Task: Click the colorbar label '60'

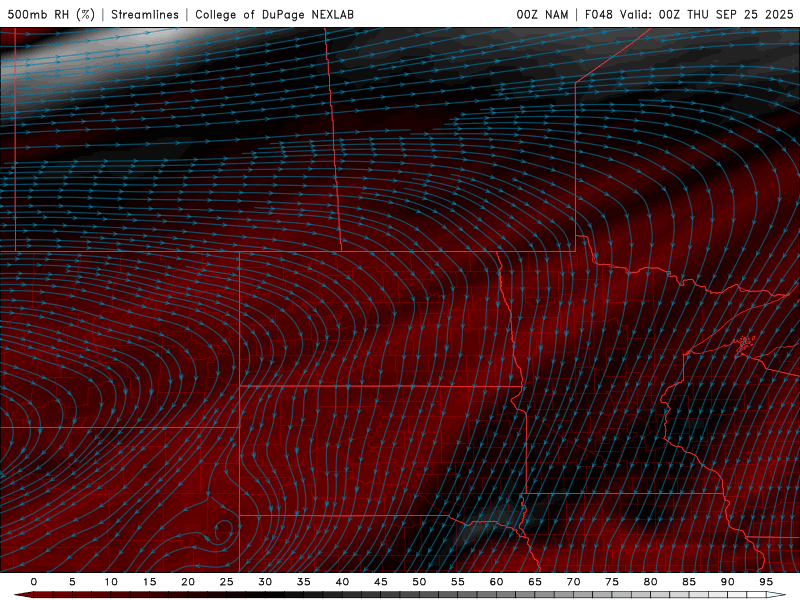Action: [496, 582]
